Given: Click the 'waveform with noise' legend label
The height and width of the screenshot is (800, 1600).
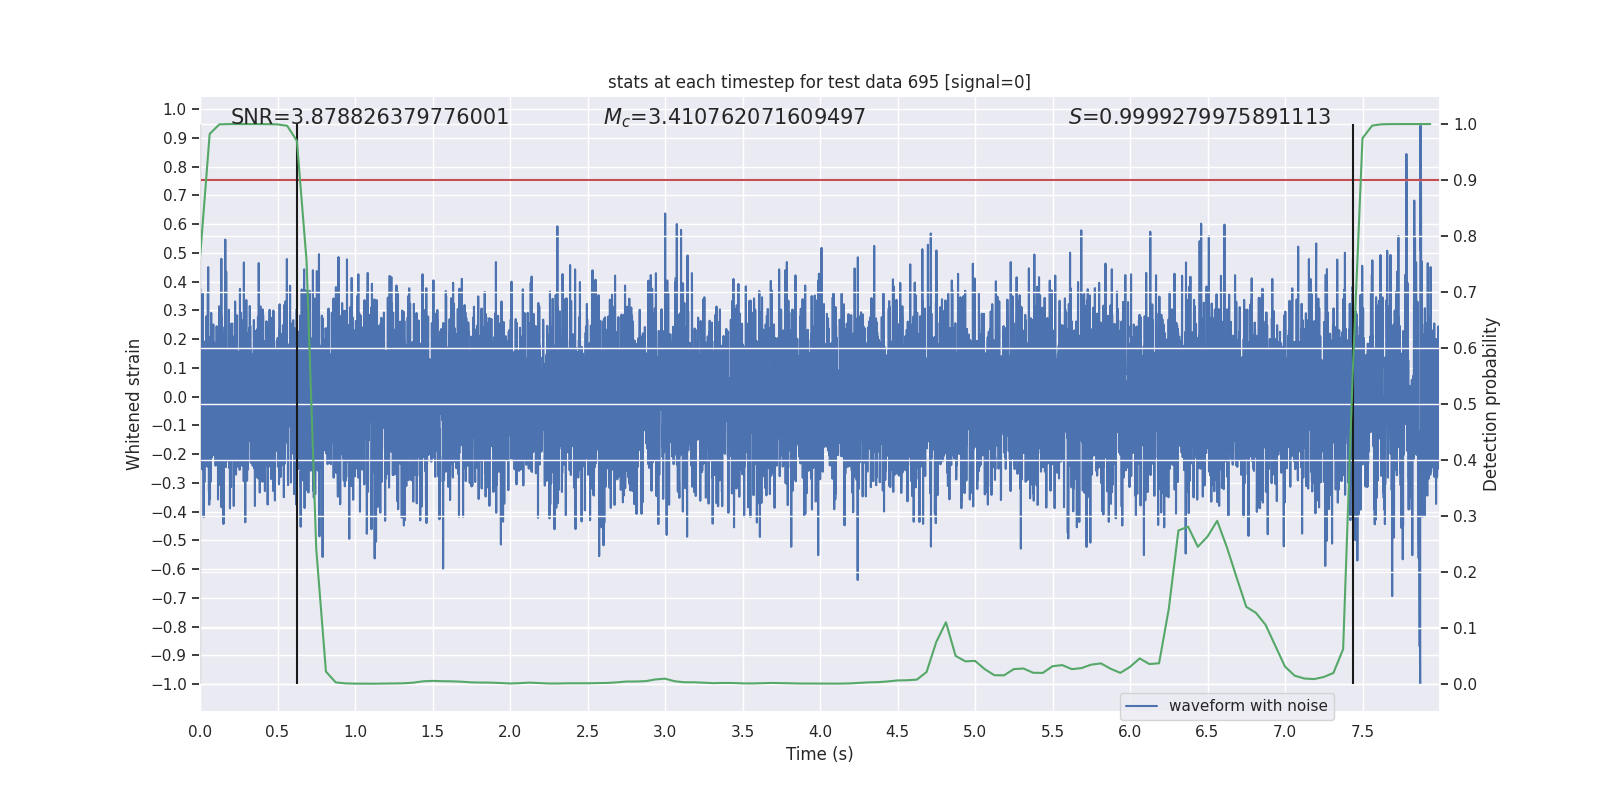Looking at the screenshot, I should 1248,706.
